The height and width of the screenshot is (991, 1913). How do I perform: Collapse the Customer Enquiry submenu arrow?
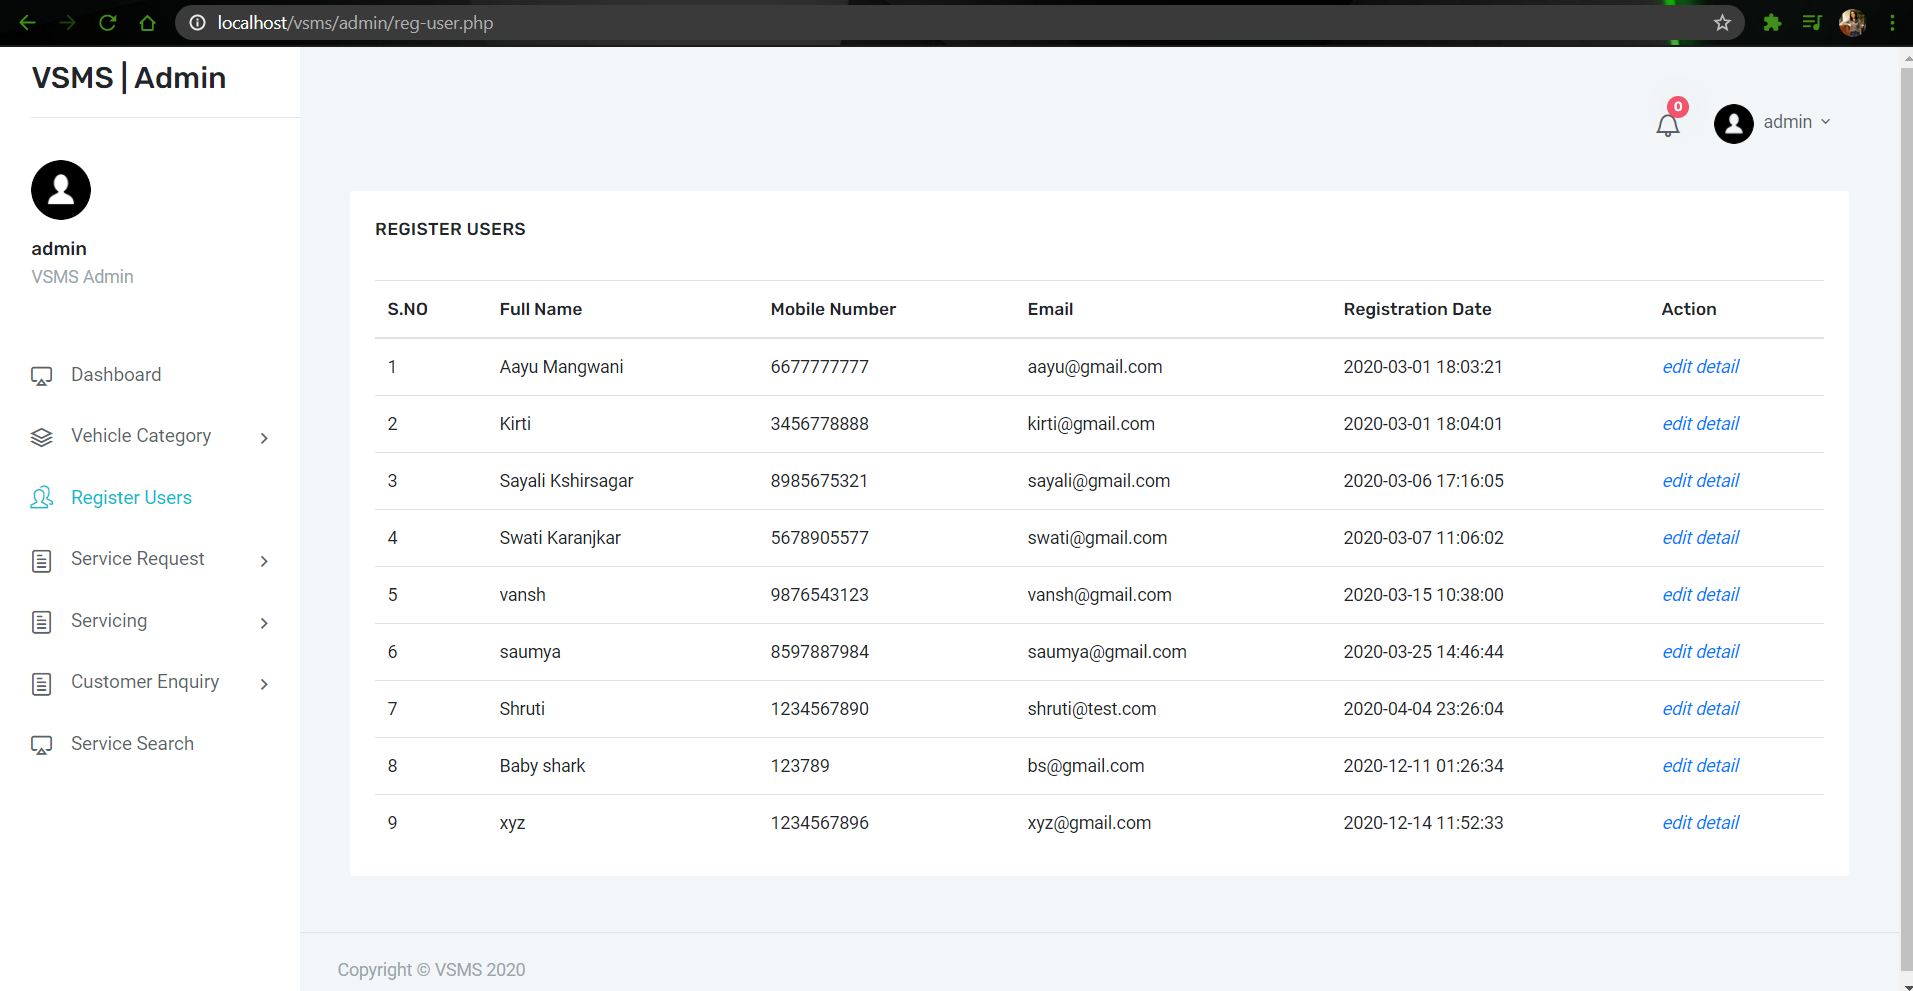(264, 684)
